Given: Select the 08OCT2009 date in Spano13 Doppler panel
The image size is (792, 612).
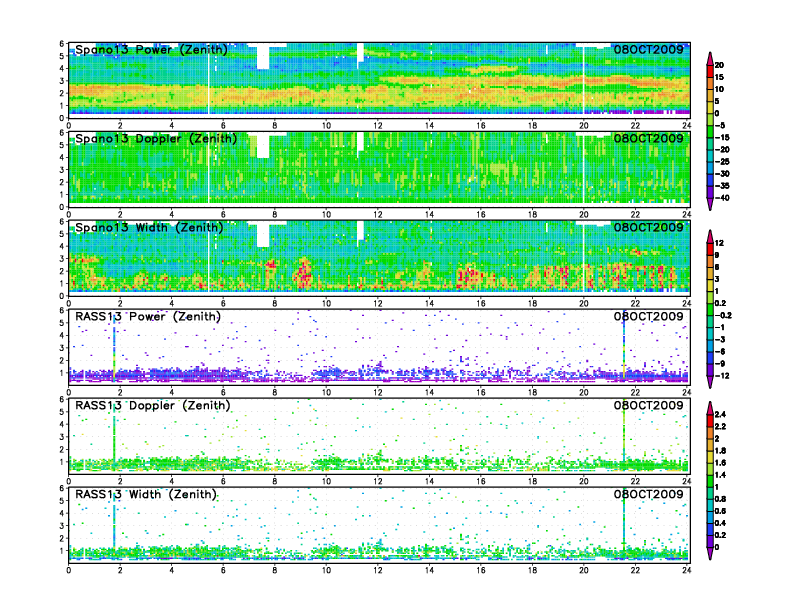Looking at the screenshot, I should coord(648,138).
